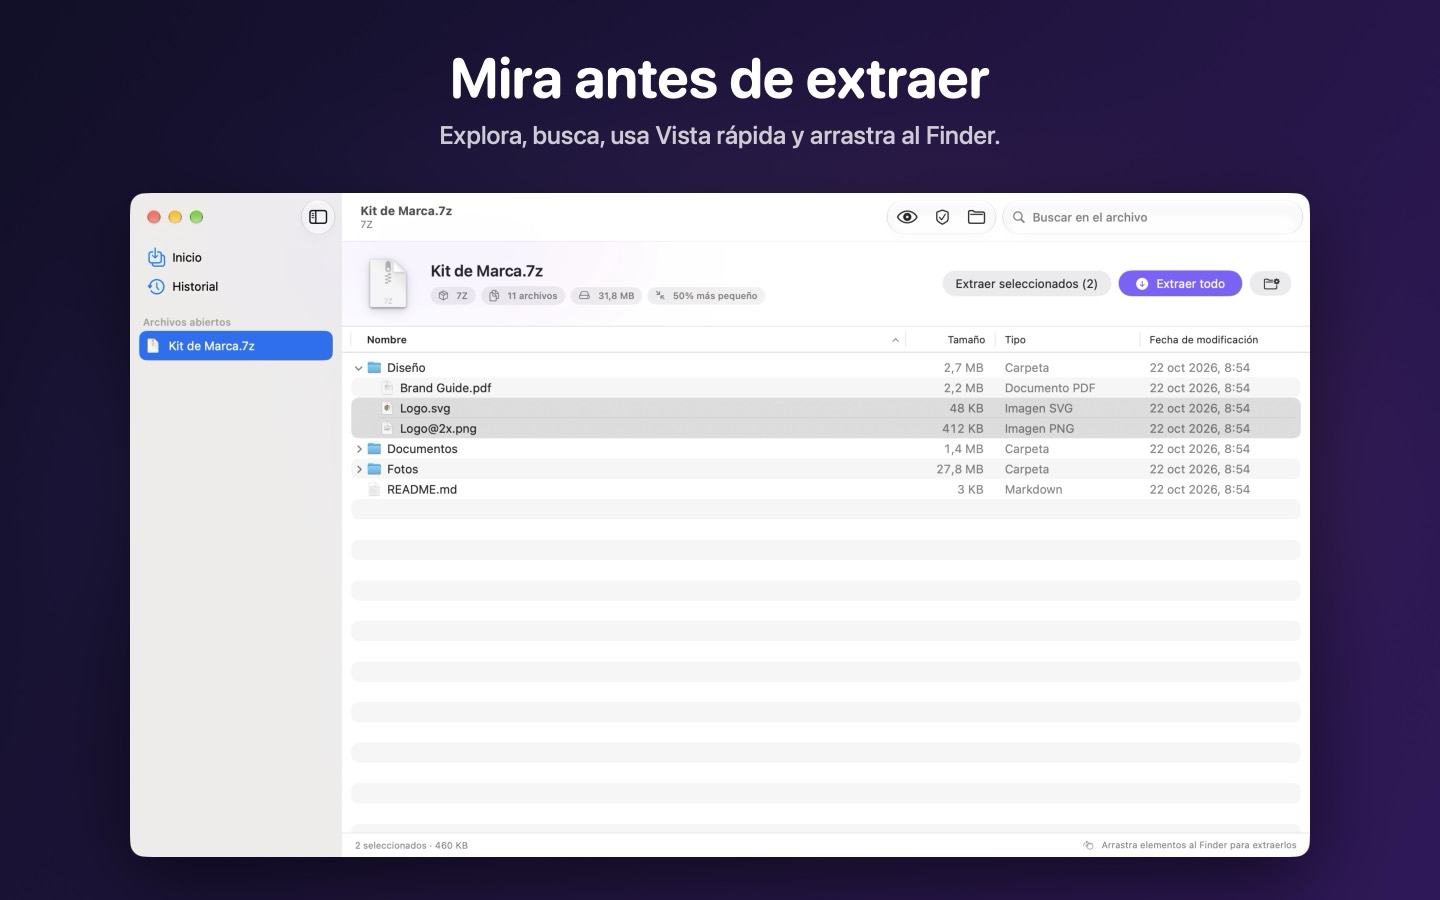
Task: Select the Logo.svg file name
Action: 425,408
